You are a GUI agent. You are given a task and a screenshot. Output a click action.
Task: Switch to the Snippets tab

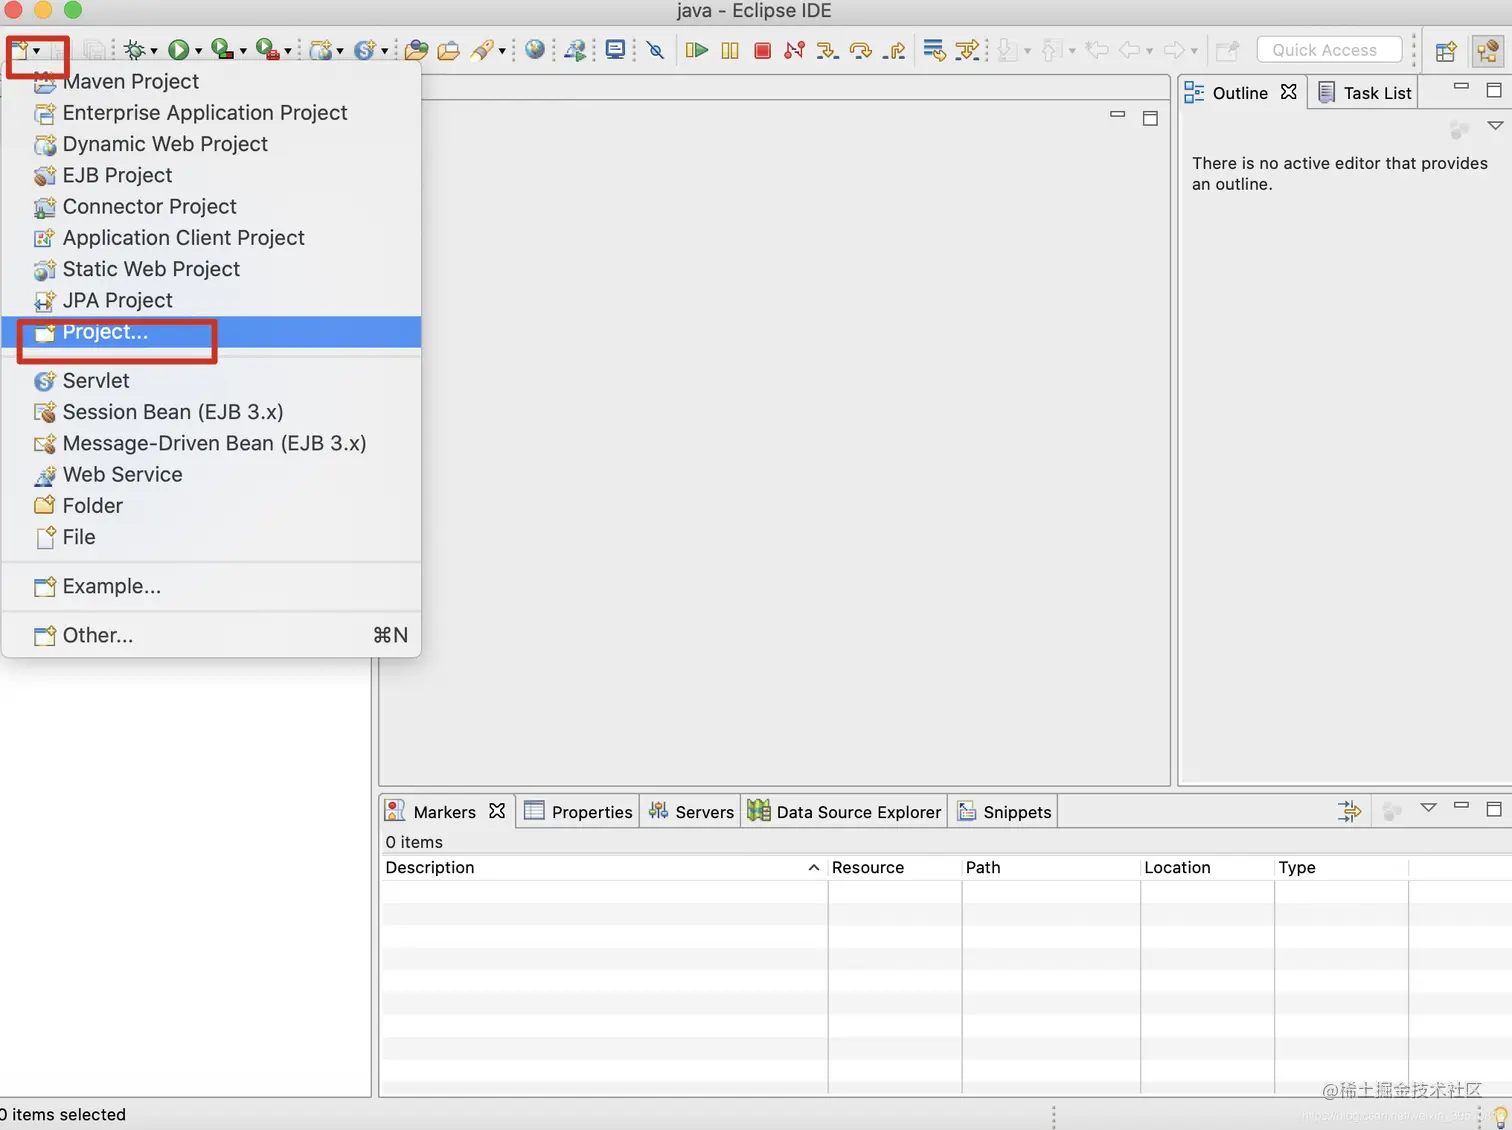(x=1004, y=811)
